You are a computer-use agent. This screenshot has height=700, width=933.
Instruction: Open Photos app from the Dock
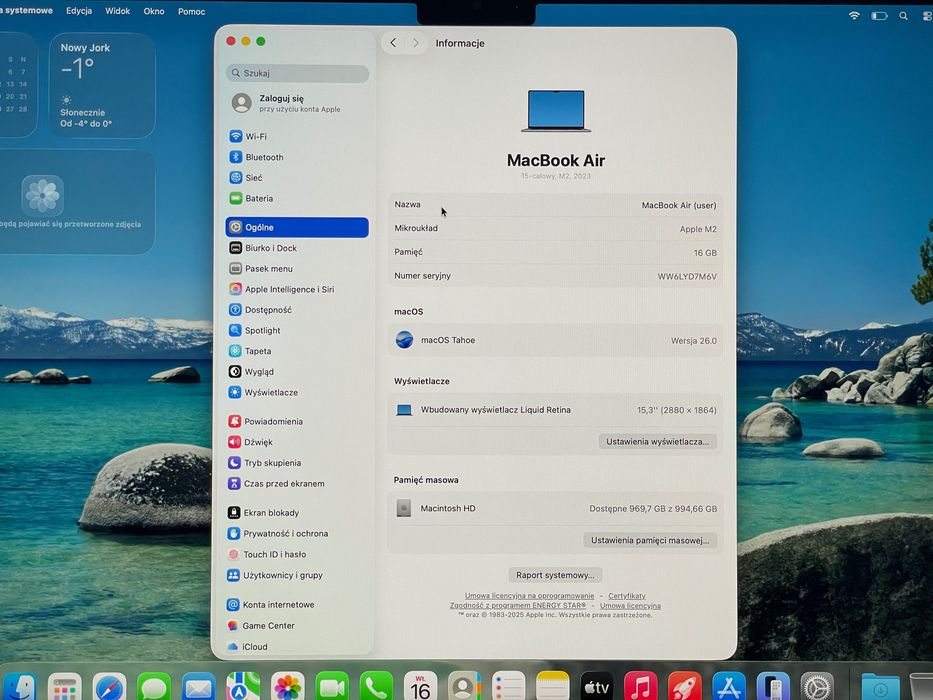click(x=287, y=687)
